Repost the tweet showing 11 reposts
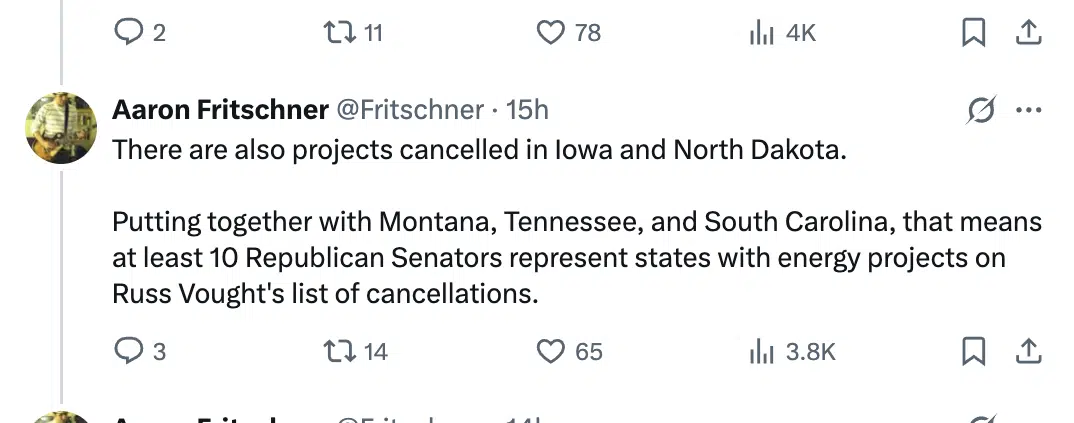The width and height of the screenshot is (1074, 423). pyautogui.click(x=337, y=33)
